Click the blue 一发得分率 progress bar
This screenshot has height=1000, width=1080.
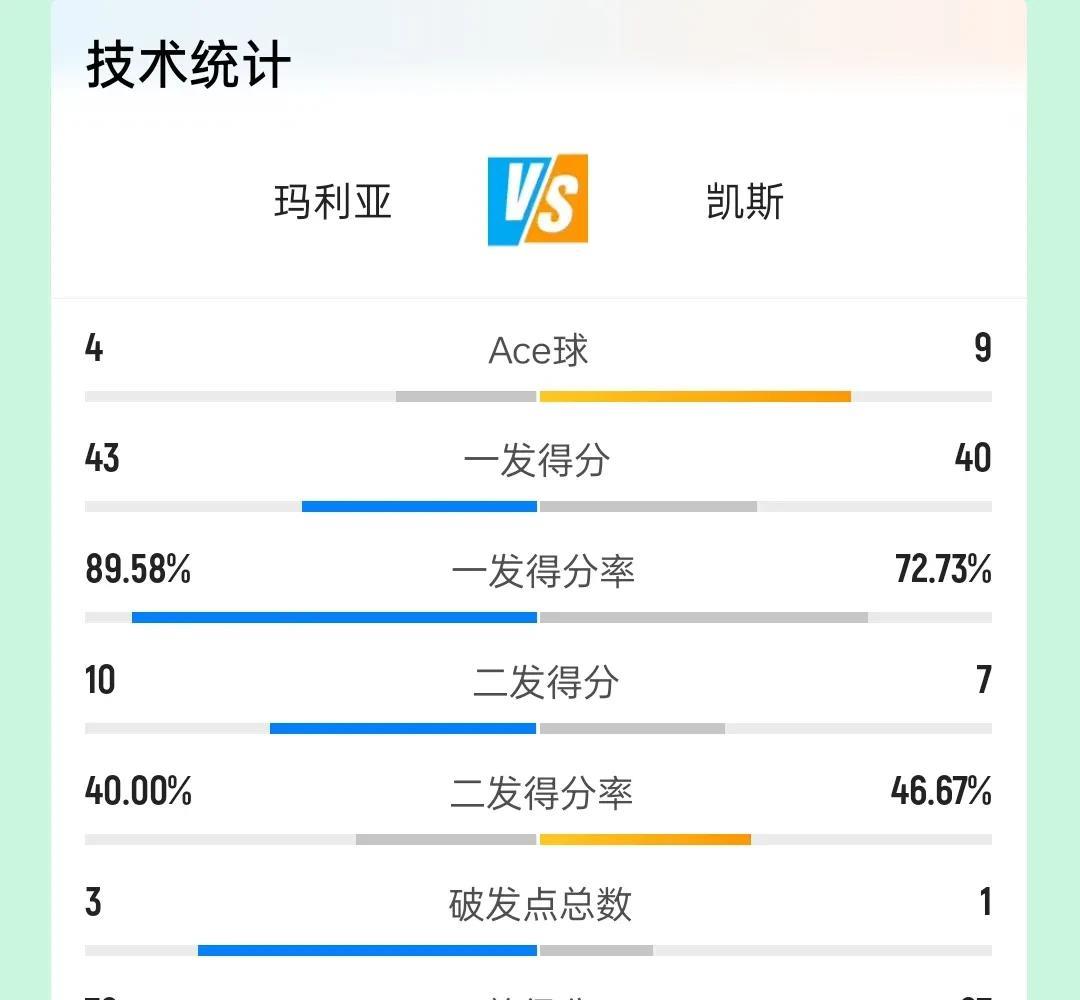pyautogui.click(x=334, y=618)
